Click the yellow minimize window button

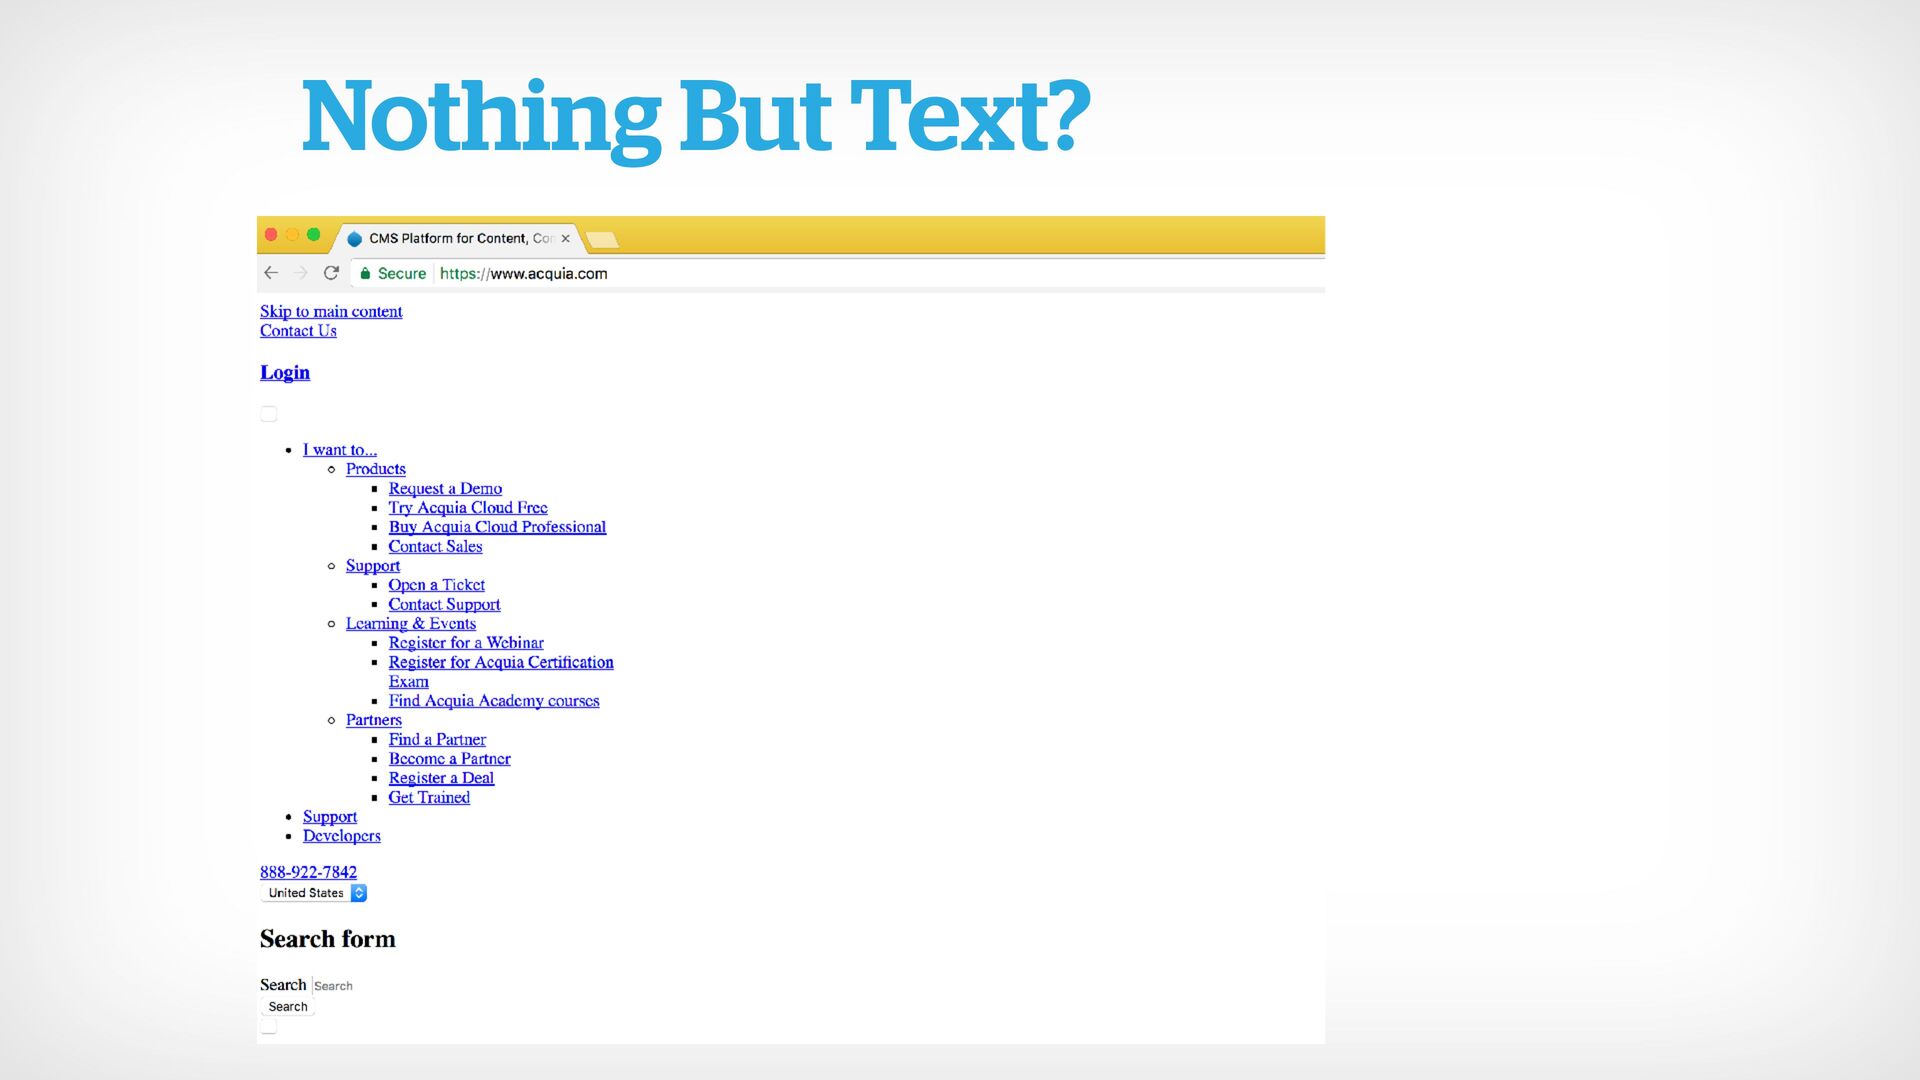tap(292, 234)
